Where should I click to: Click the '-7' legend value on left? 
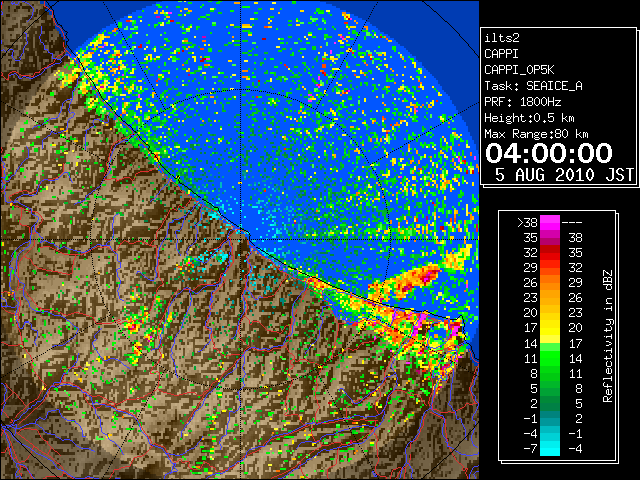pyautogui.click(x=531, y=448)
